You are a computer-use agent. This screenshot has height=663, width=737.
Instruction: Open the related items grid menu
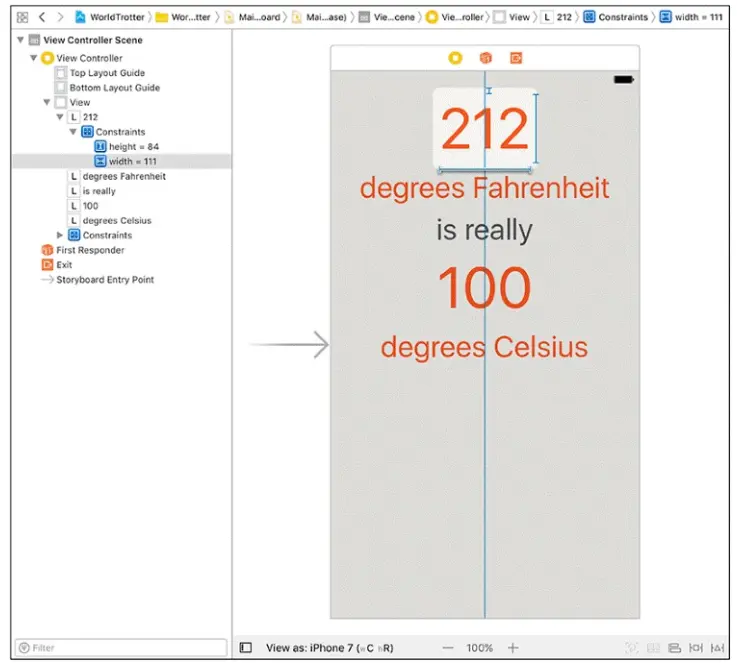click(22, 17)
